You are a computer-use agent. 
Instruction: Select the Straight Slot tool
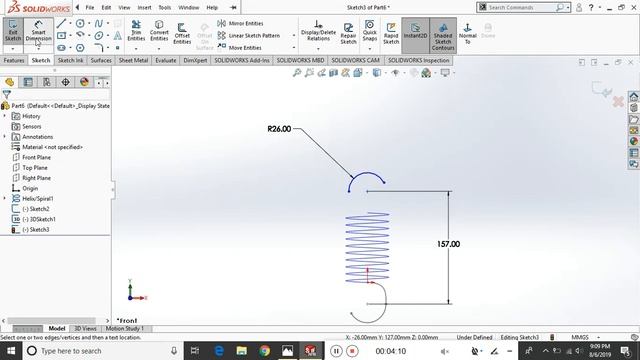pyautogui.click(x=61, y=48)
